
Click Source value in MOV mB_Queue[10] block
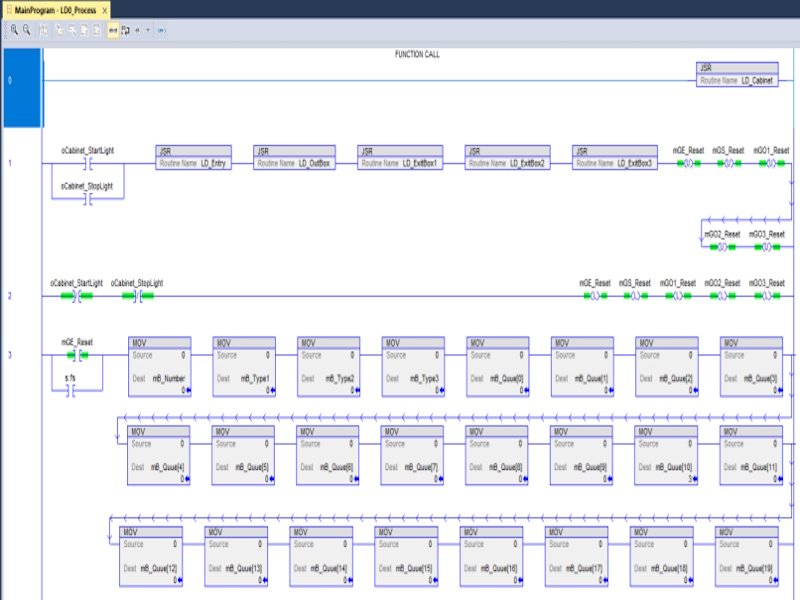point(690,442)
